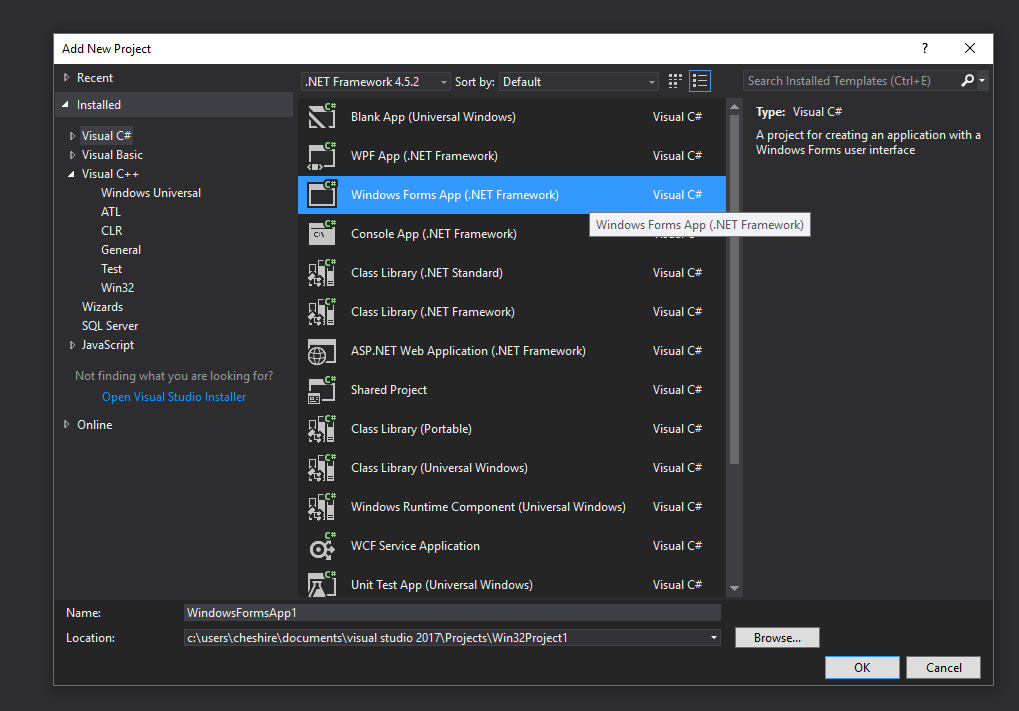Click the Windows Runtime Component icon
This screenshot has width=1019, height=711.
point(321,506)
